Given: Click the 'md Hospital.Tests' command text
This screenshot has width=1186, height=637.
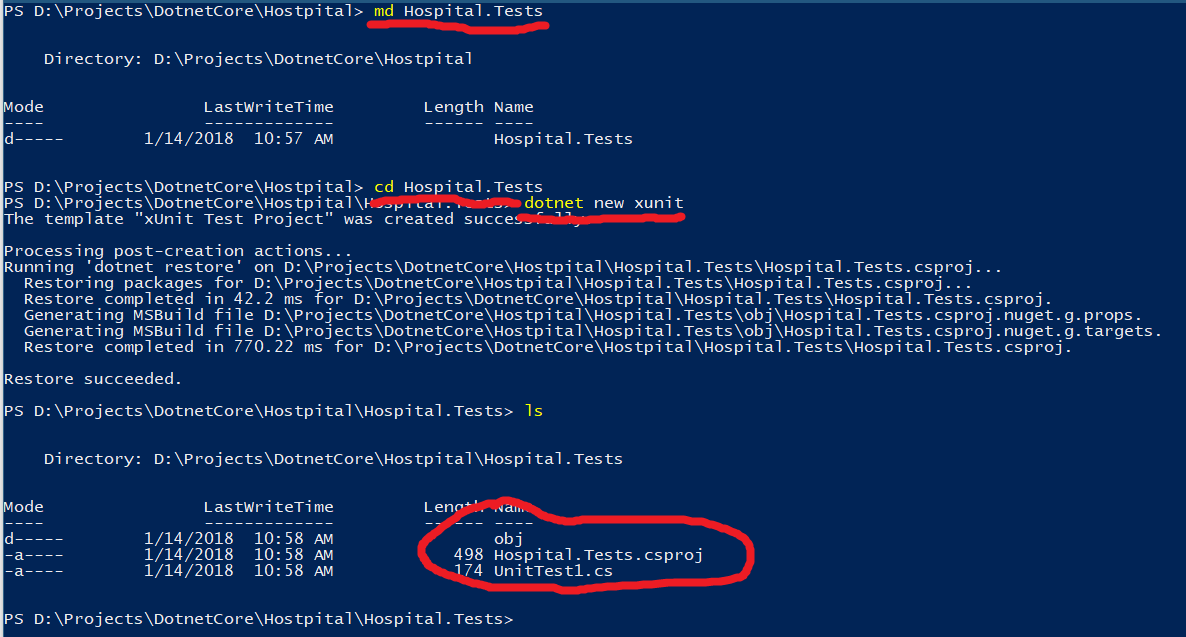Looking at the screenshot, I should tap(458, 11).
